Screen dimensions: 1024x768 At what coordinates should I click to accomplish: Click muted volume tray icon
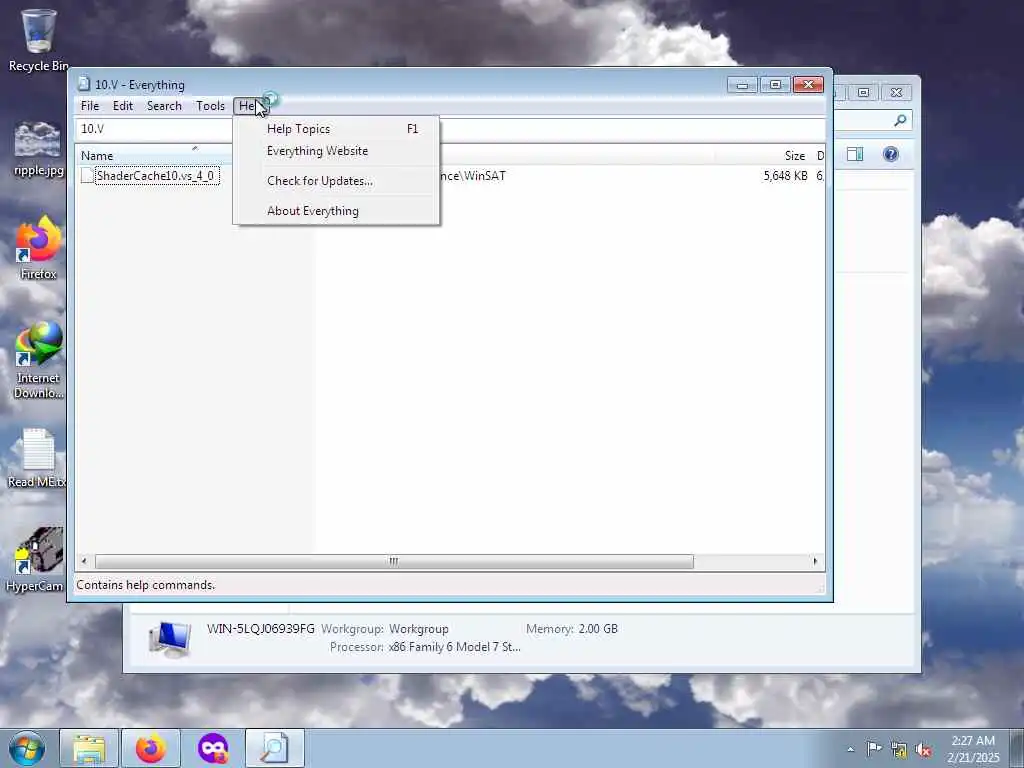923,750
